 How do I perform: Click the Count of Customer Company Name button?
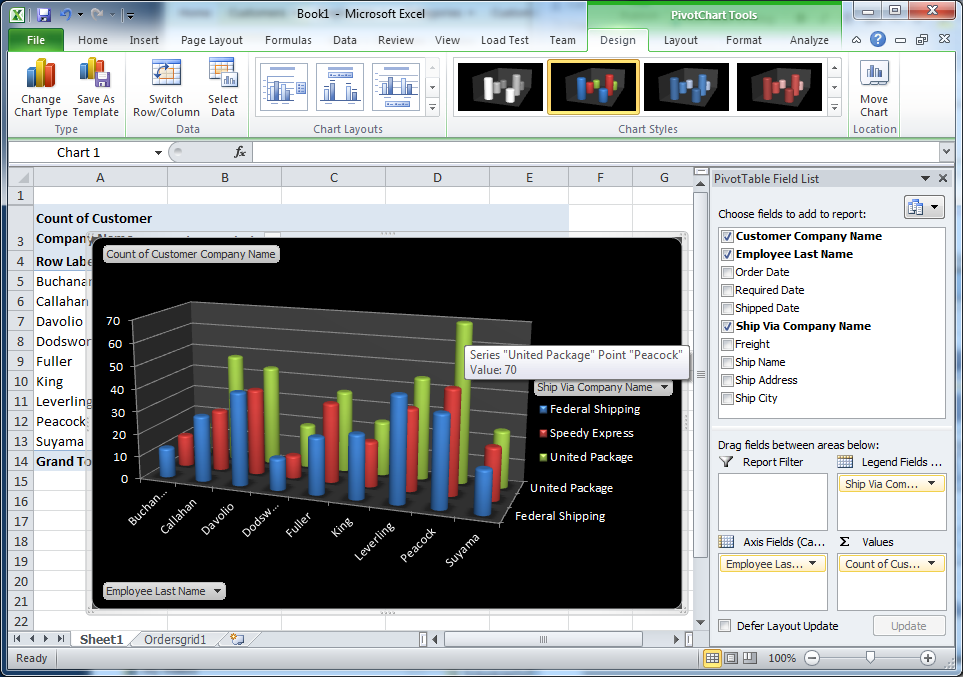(x=191, y=254)
